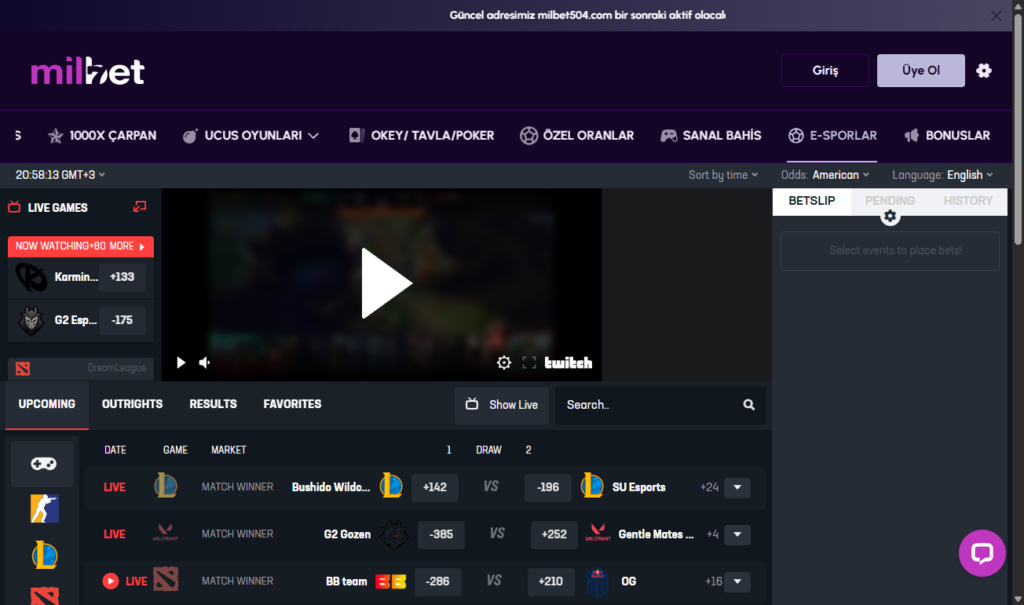Bet BB team at -286
The height and width of the screenshot is (605, 1024).
coord(438,581)
